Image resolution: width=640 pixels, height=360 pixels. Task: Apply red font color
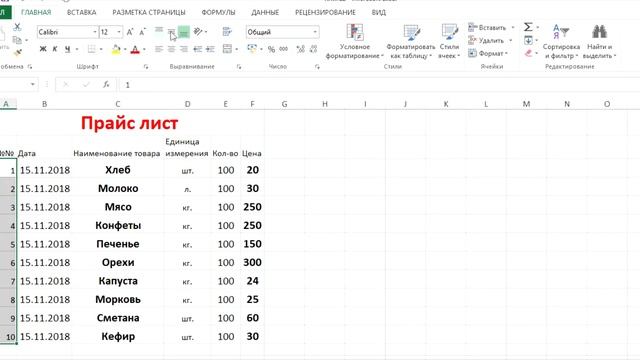[135, 49]
